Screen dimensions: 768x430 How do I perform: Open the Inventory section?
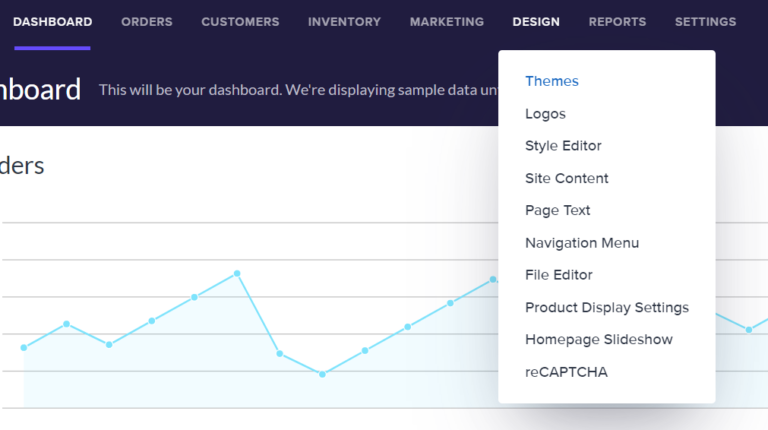344,22
